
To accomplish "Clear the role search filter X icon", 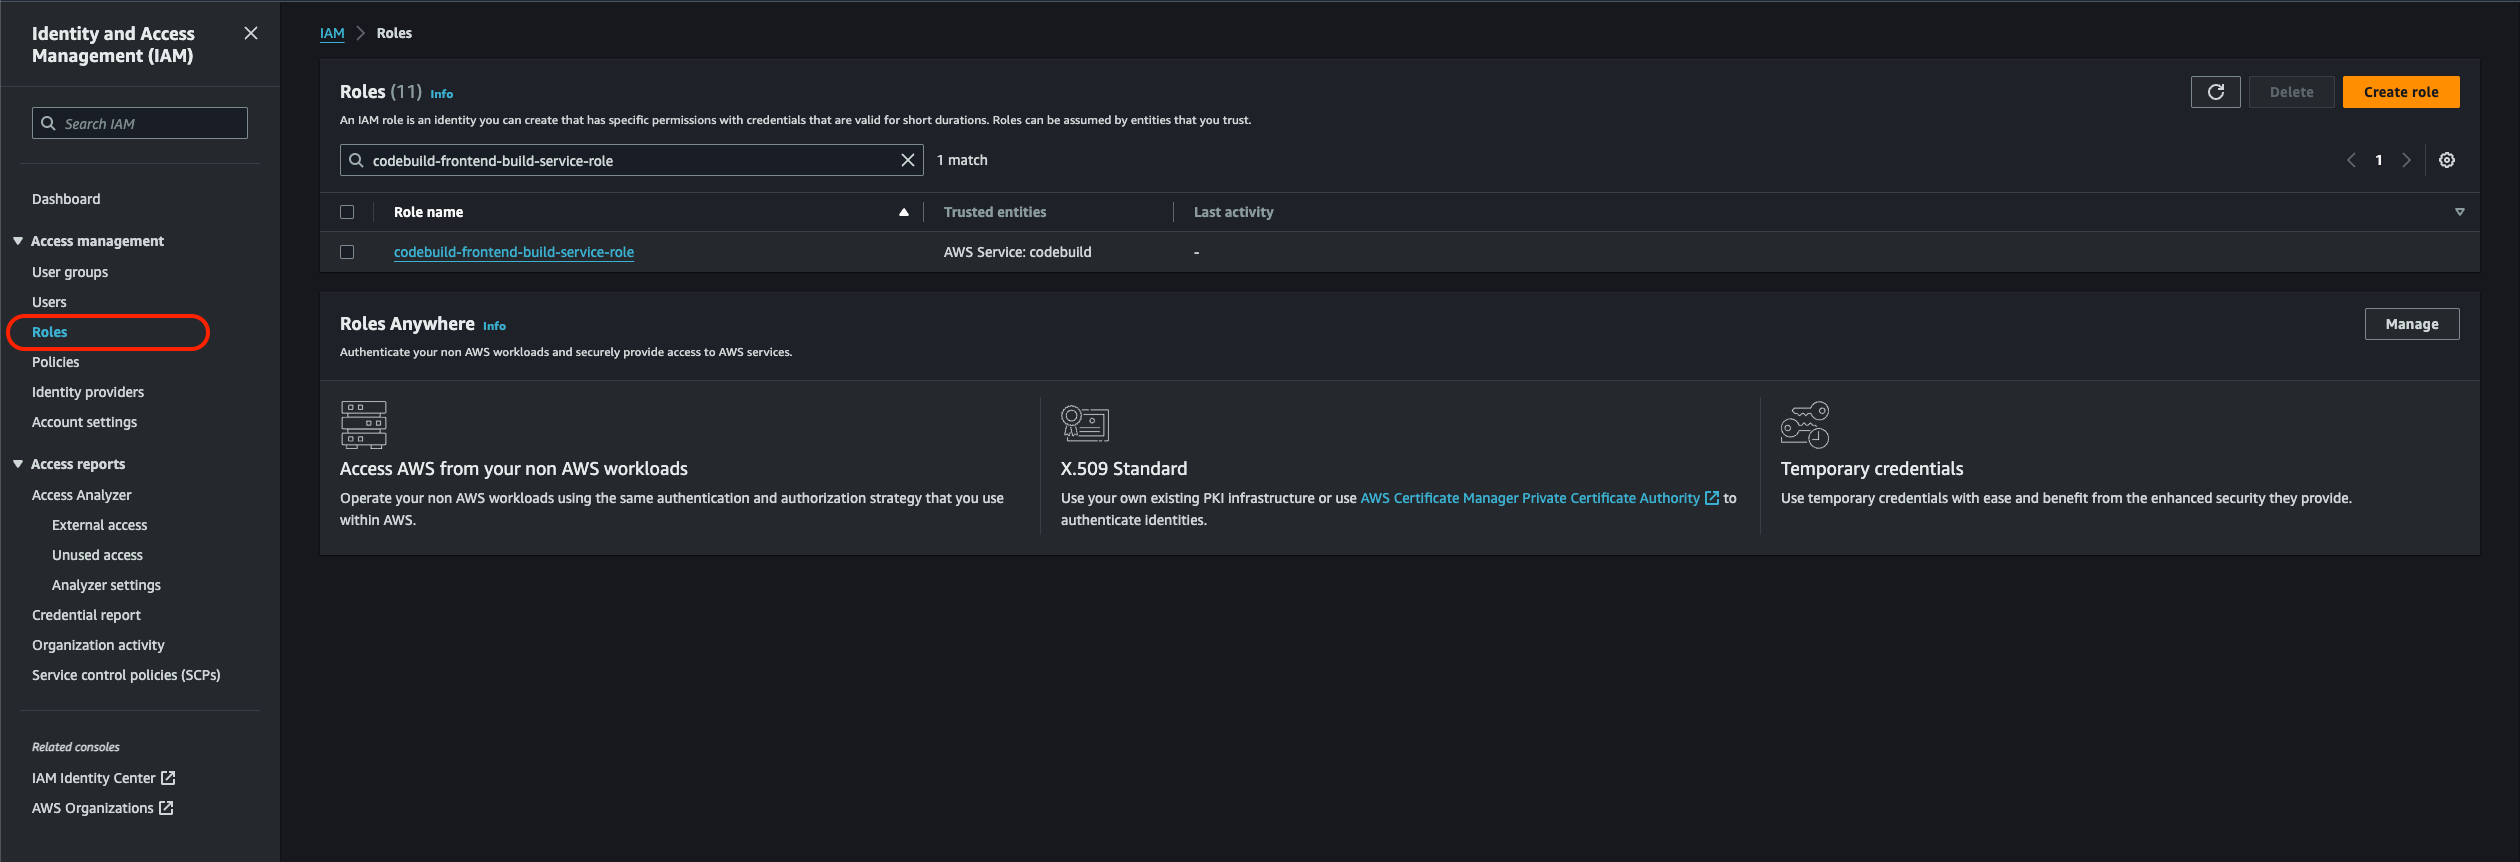I will pos(908,160).
